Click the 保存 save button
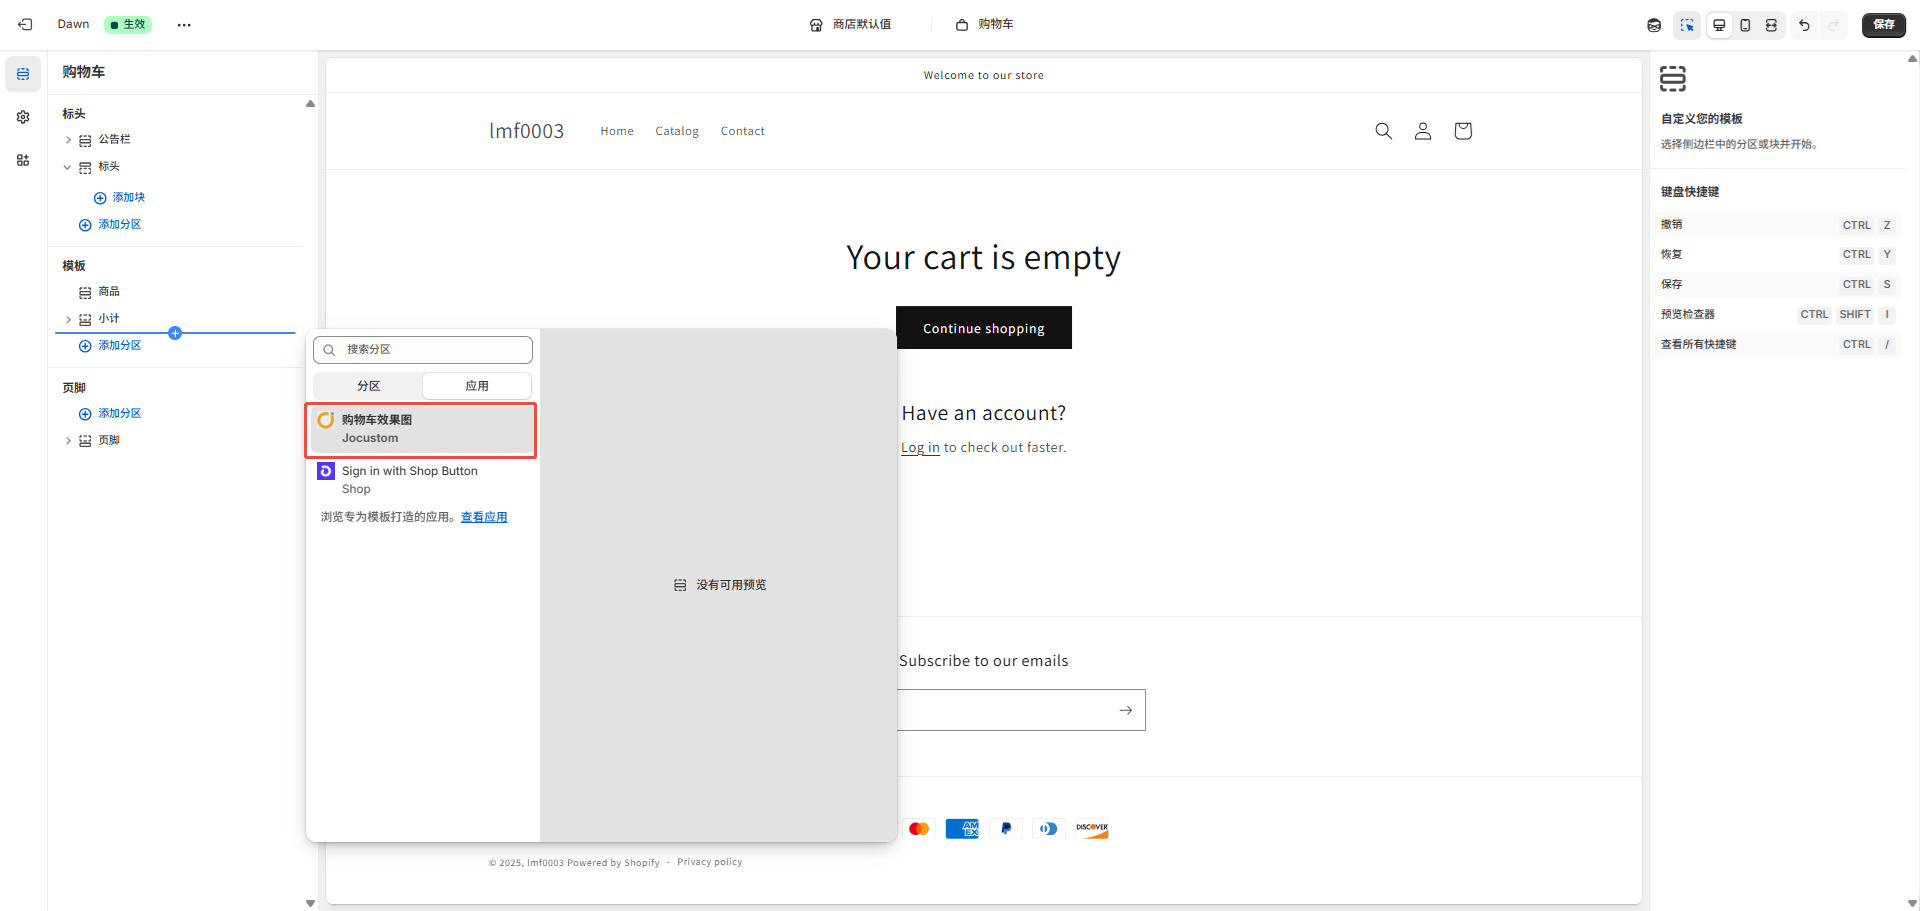The height and width of the screenshot is (911, 1920). 1883,25
